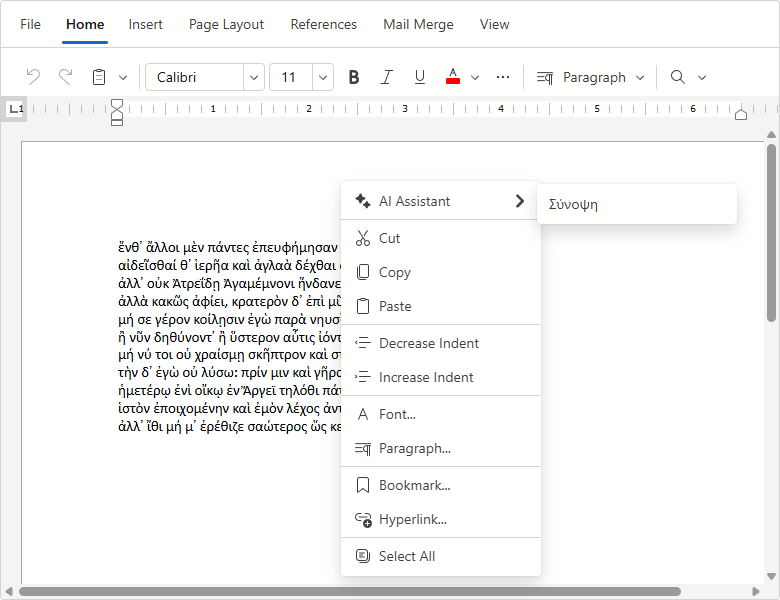Open the File tab

(30, 24)
